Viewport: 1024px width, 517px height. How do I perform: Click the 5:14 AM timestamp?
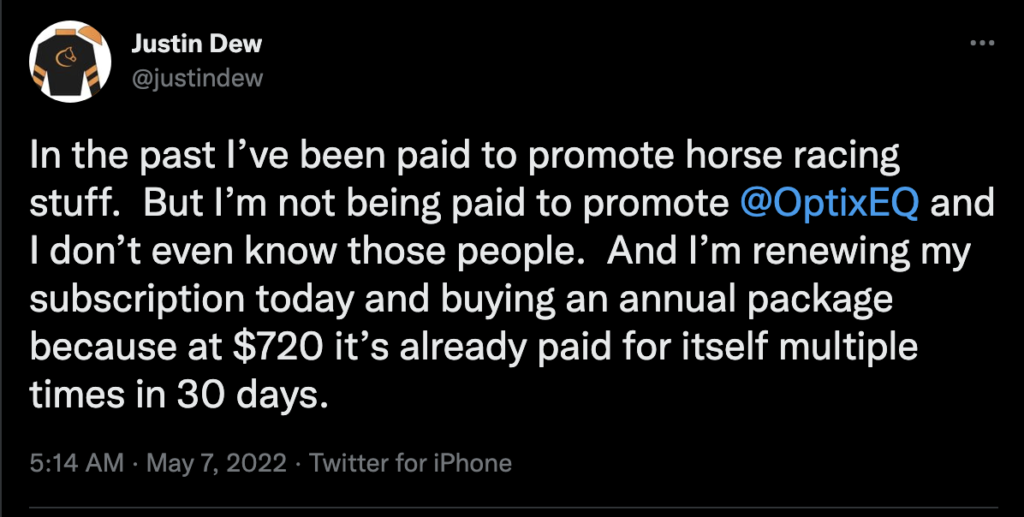pyautogui.click(x=75, y=463)
